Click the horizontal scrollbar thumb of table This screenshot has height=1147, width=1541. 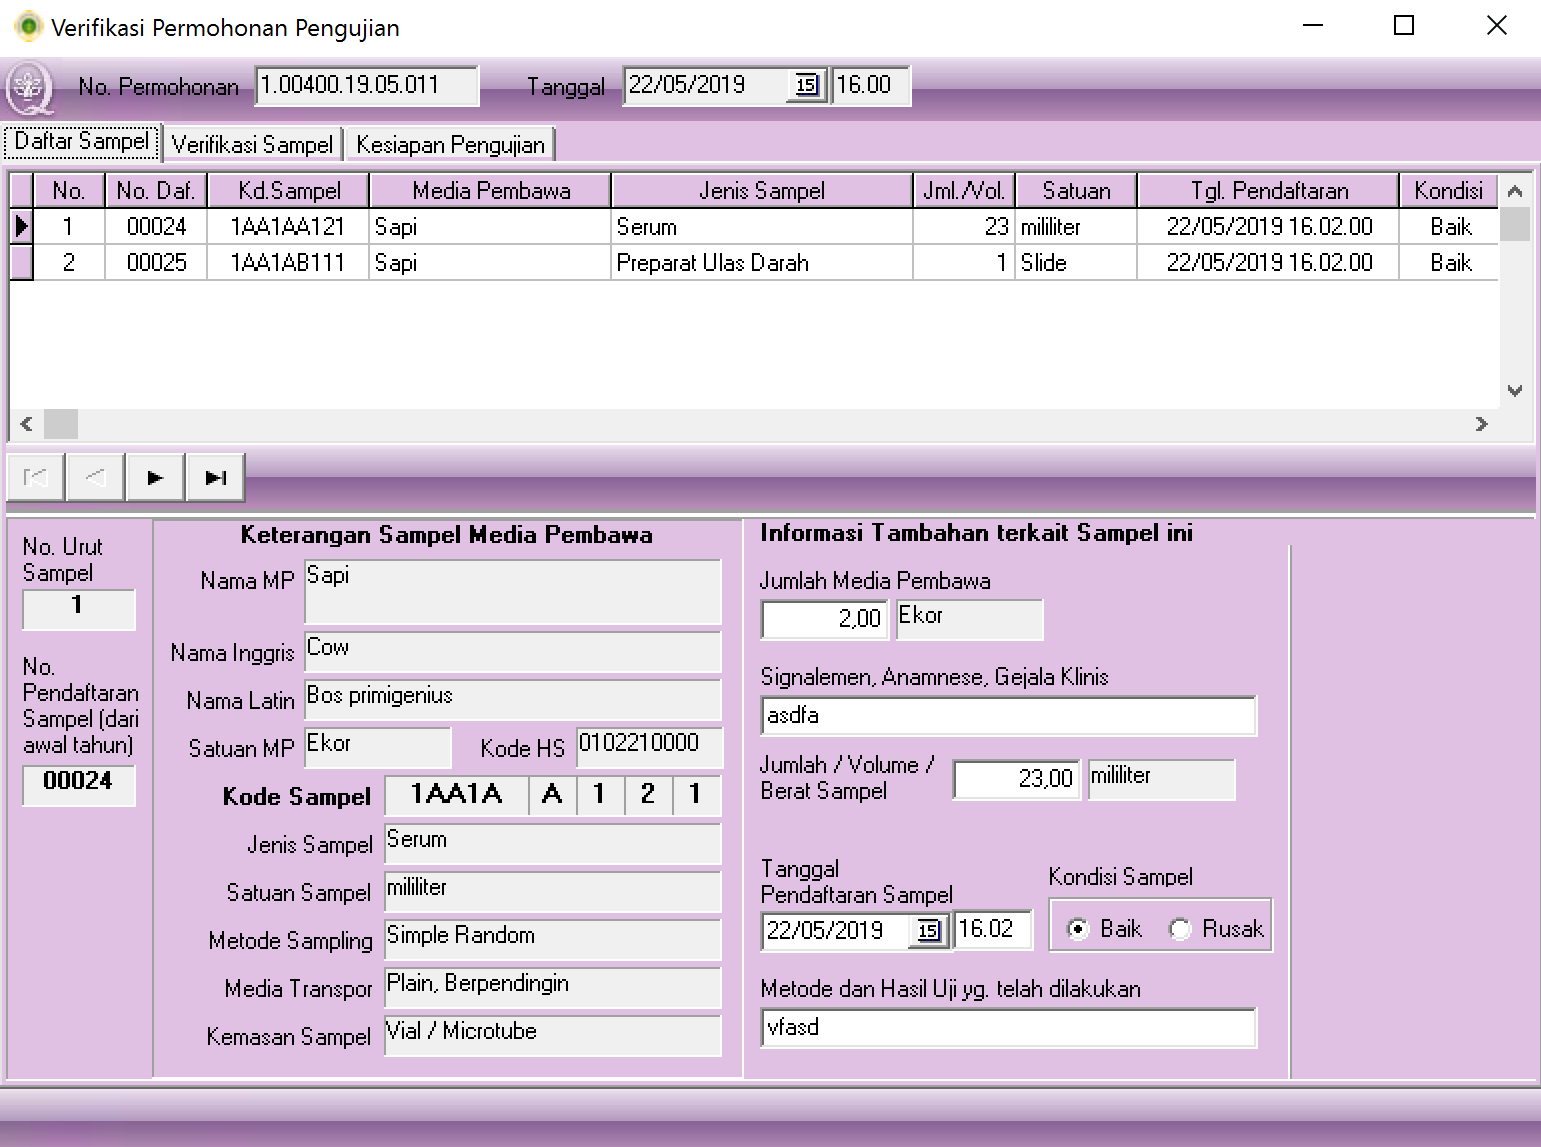(x=61, y=424)
